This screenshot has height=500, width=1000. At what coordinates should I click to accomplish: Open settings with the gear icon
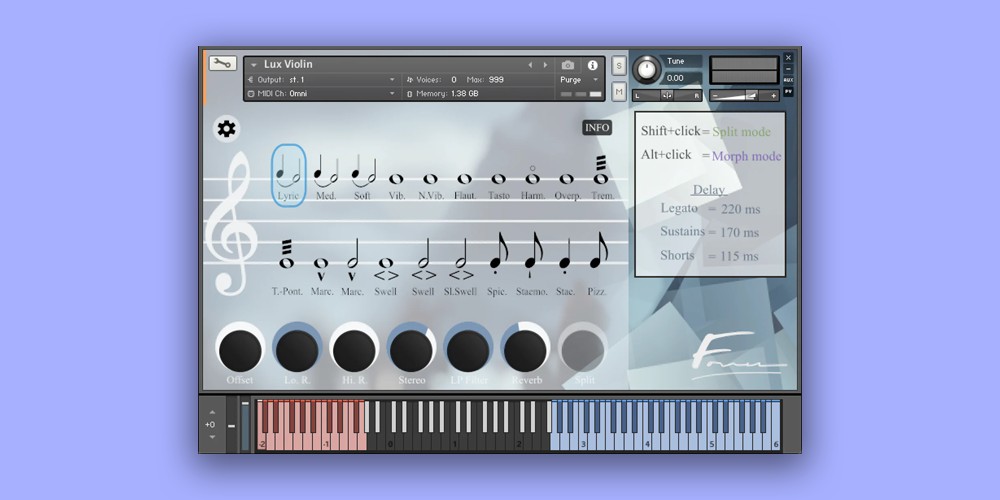[227, 128]
